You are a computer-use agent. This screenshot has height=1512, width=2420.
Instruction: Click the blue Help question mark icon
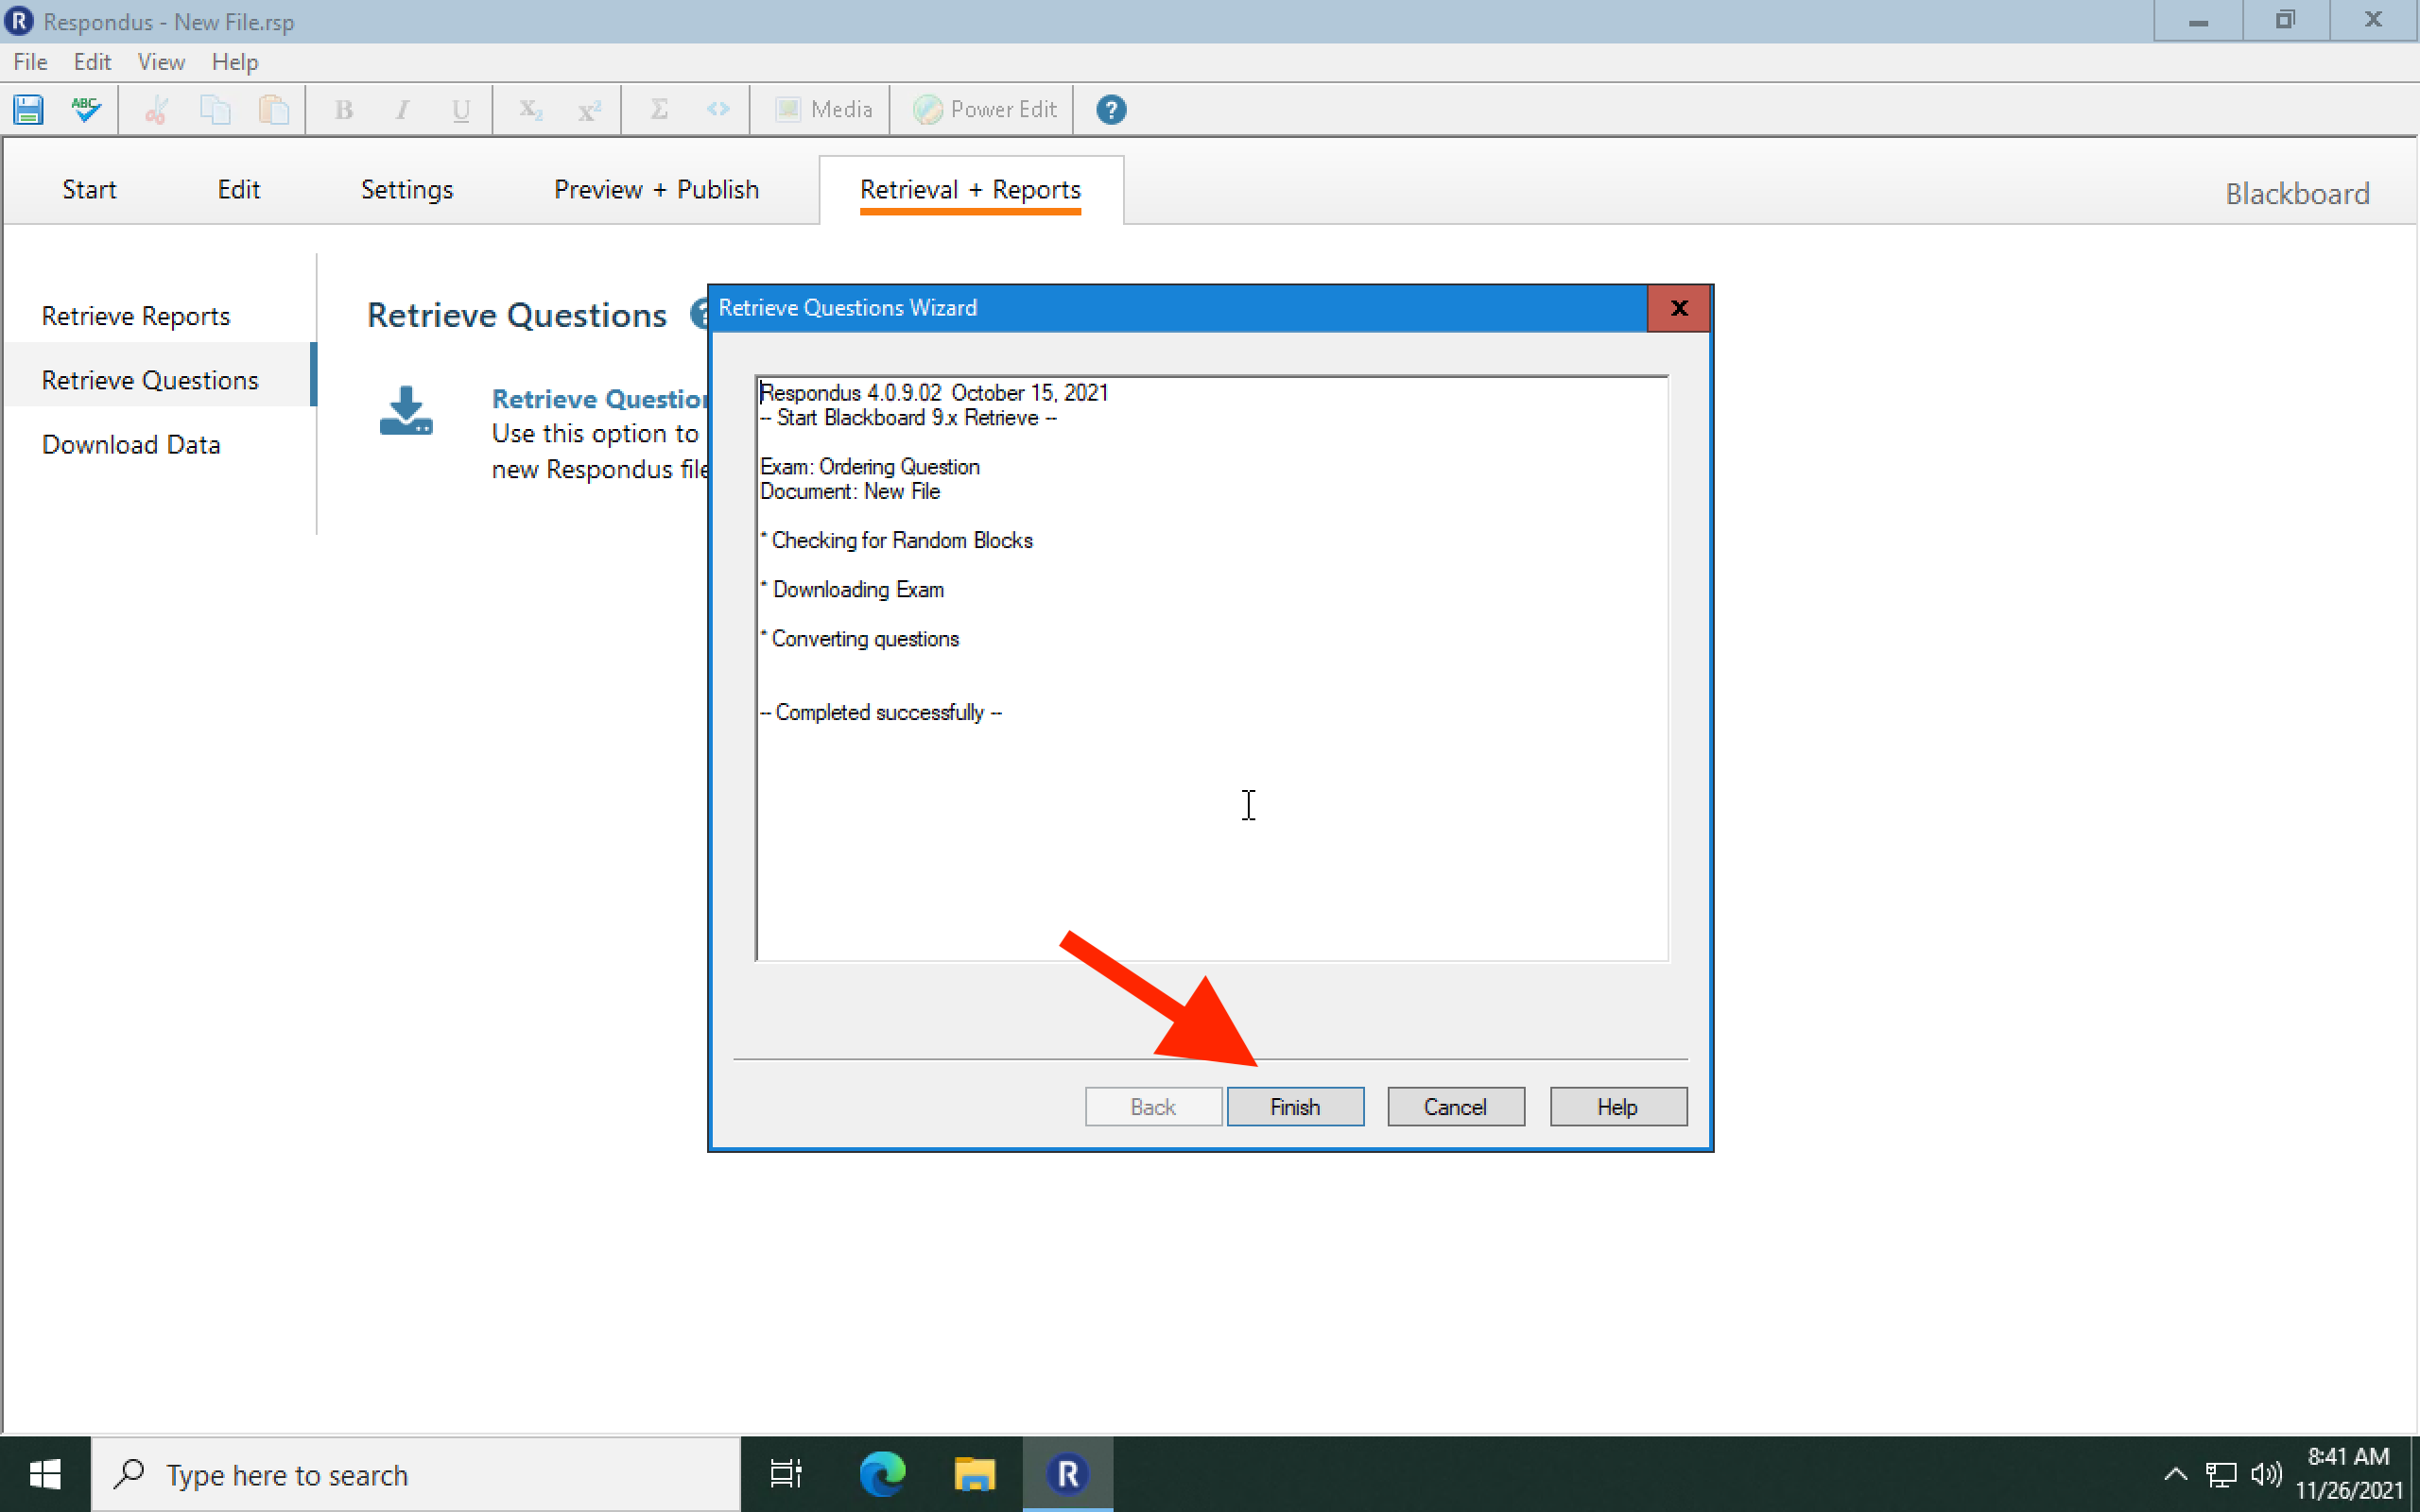[x=1111, y=109]
